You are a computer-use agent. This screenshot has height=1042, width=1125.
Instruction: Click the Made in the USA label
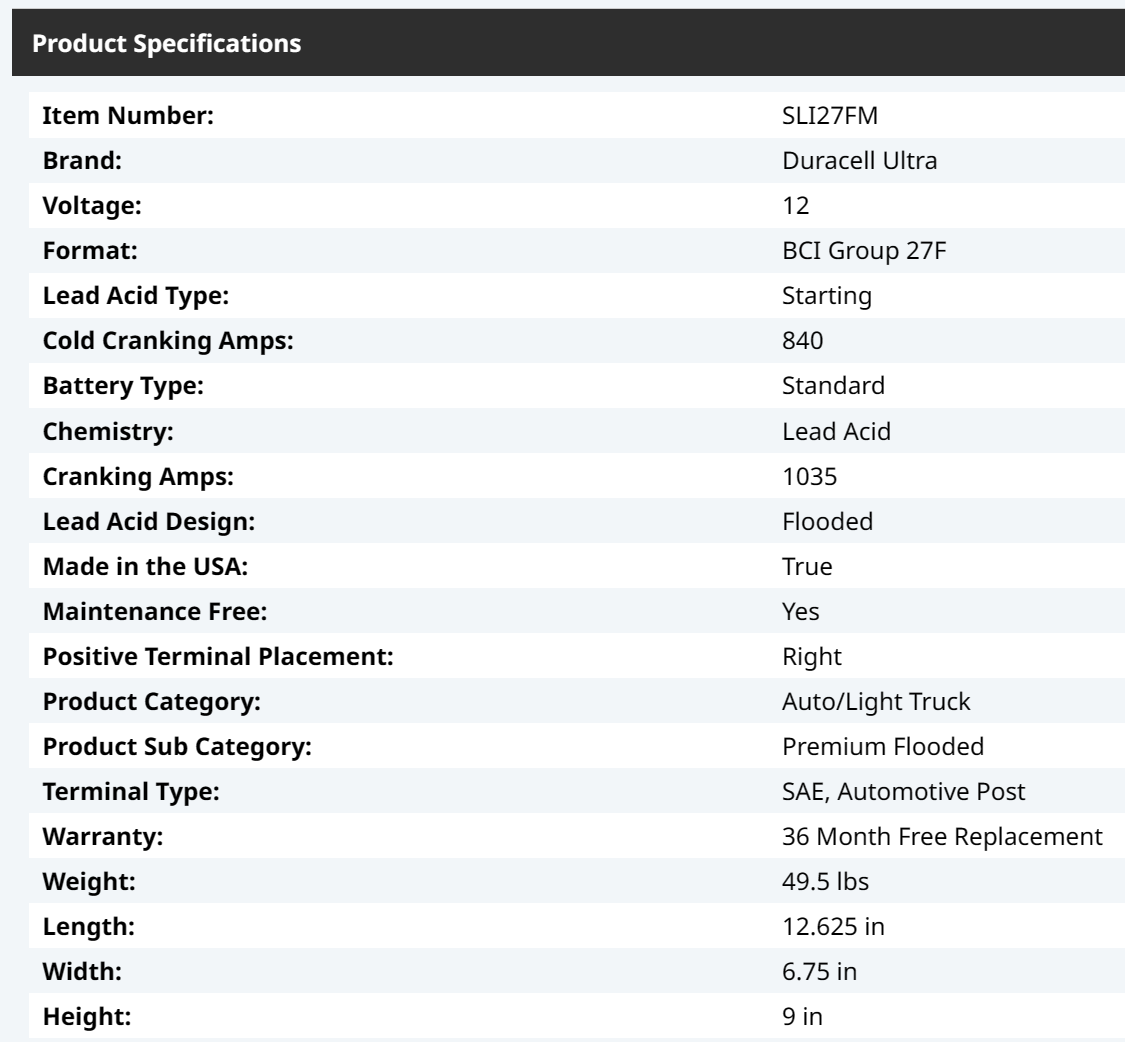point(145,566)
